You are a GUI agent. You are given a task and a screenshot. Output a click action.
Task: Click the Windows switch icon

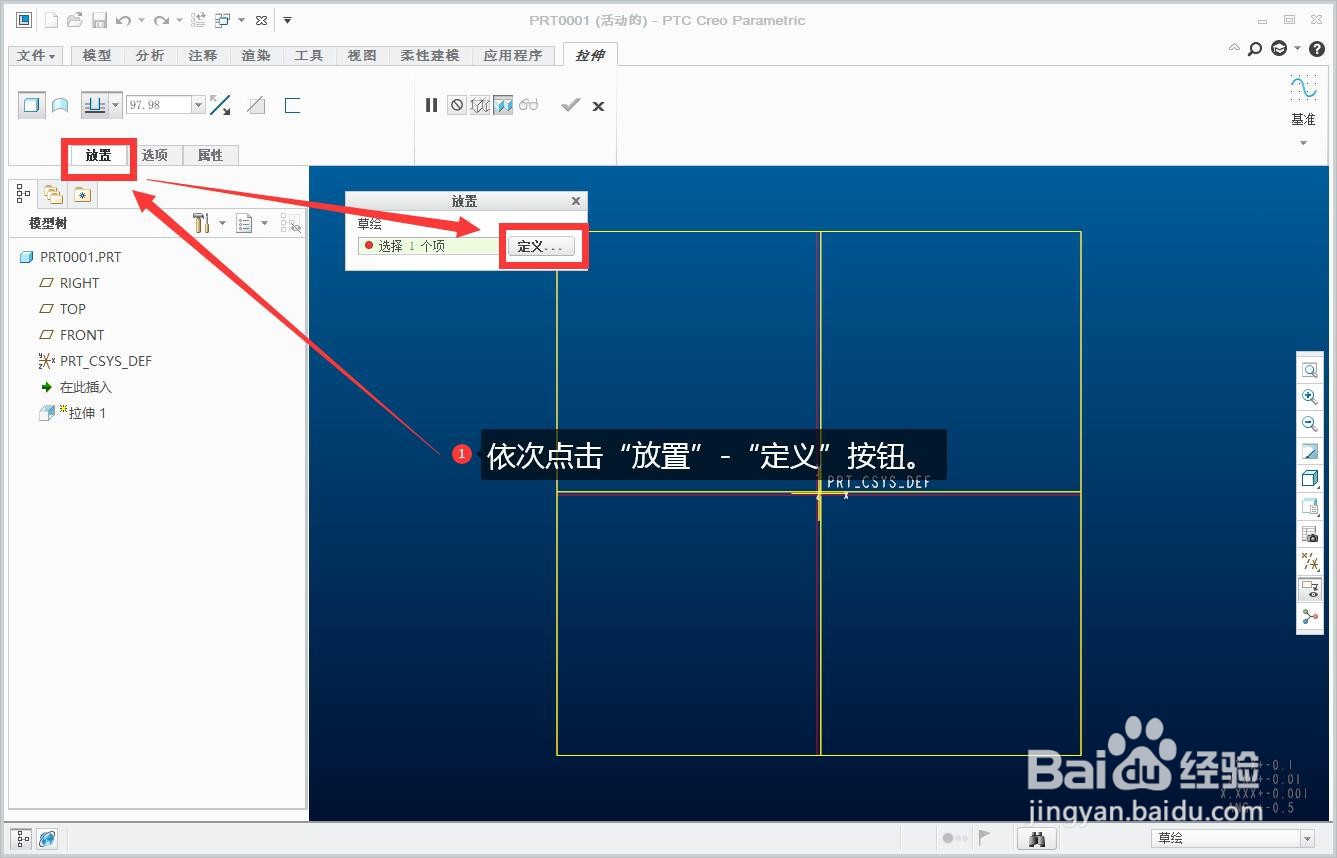coord(222,20)
